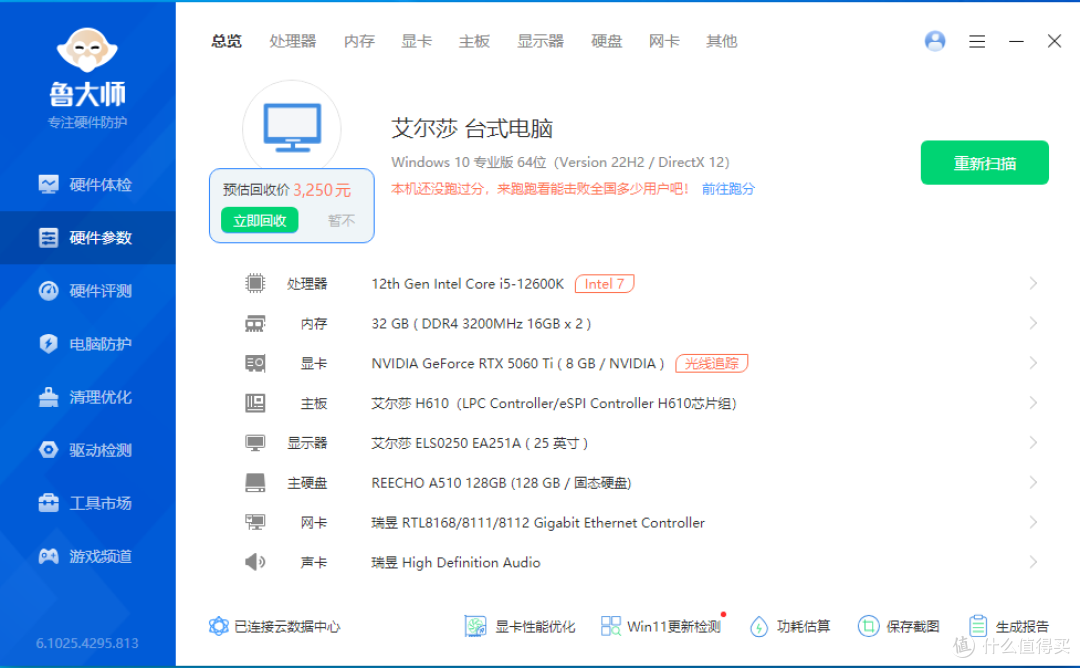This screenshot has height=668, width=1080.
Task: Select 硬件参数 in the sidebar
Action: [87, 238]
